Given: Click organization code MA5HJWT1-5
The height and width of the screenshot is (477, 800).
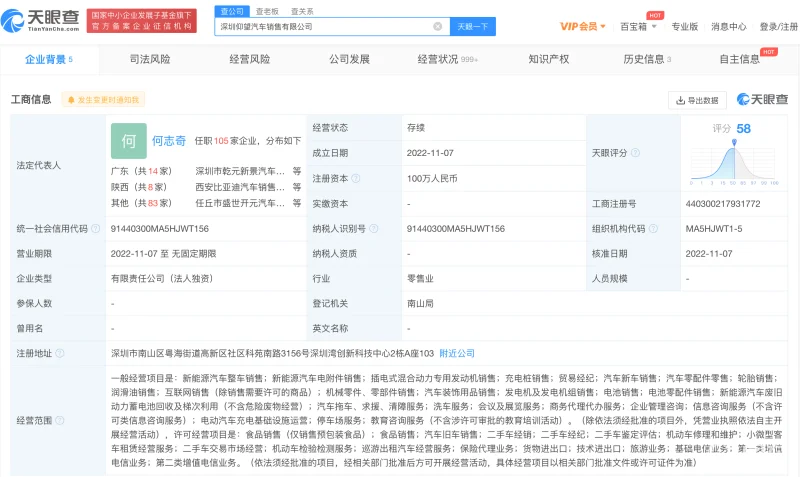Looking at the screenshot, I should pos(714,229).
